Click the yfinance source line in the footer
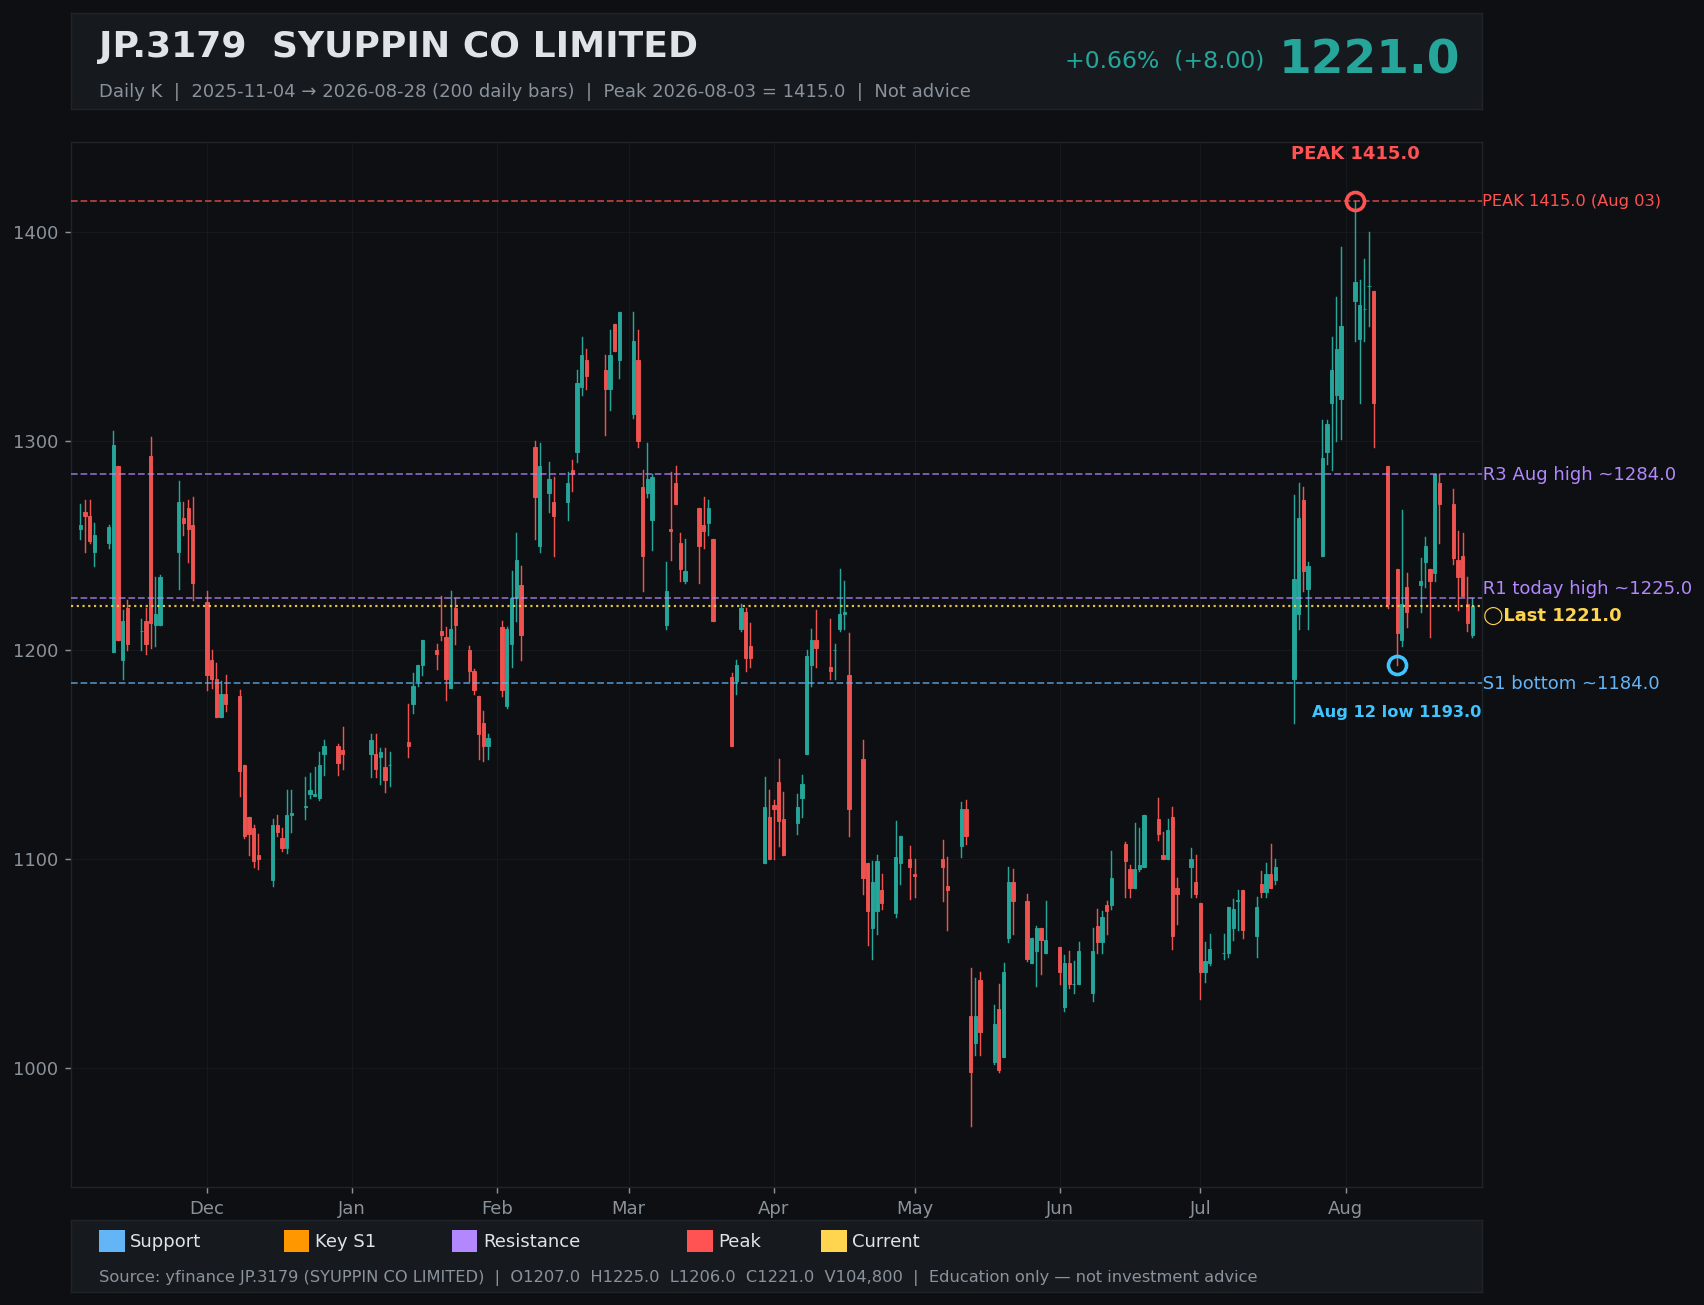Image resolution: width=1704 pixels, height=1305 pixels. [x=678, y=1277]
